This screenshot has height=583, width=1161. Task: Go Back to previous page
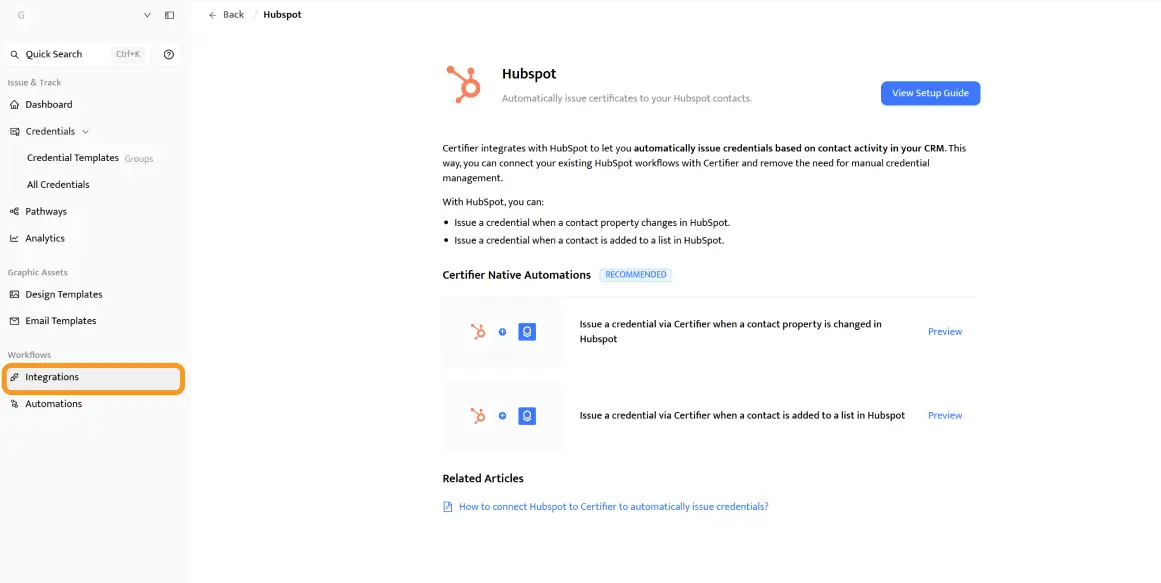pos(233,15)
